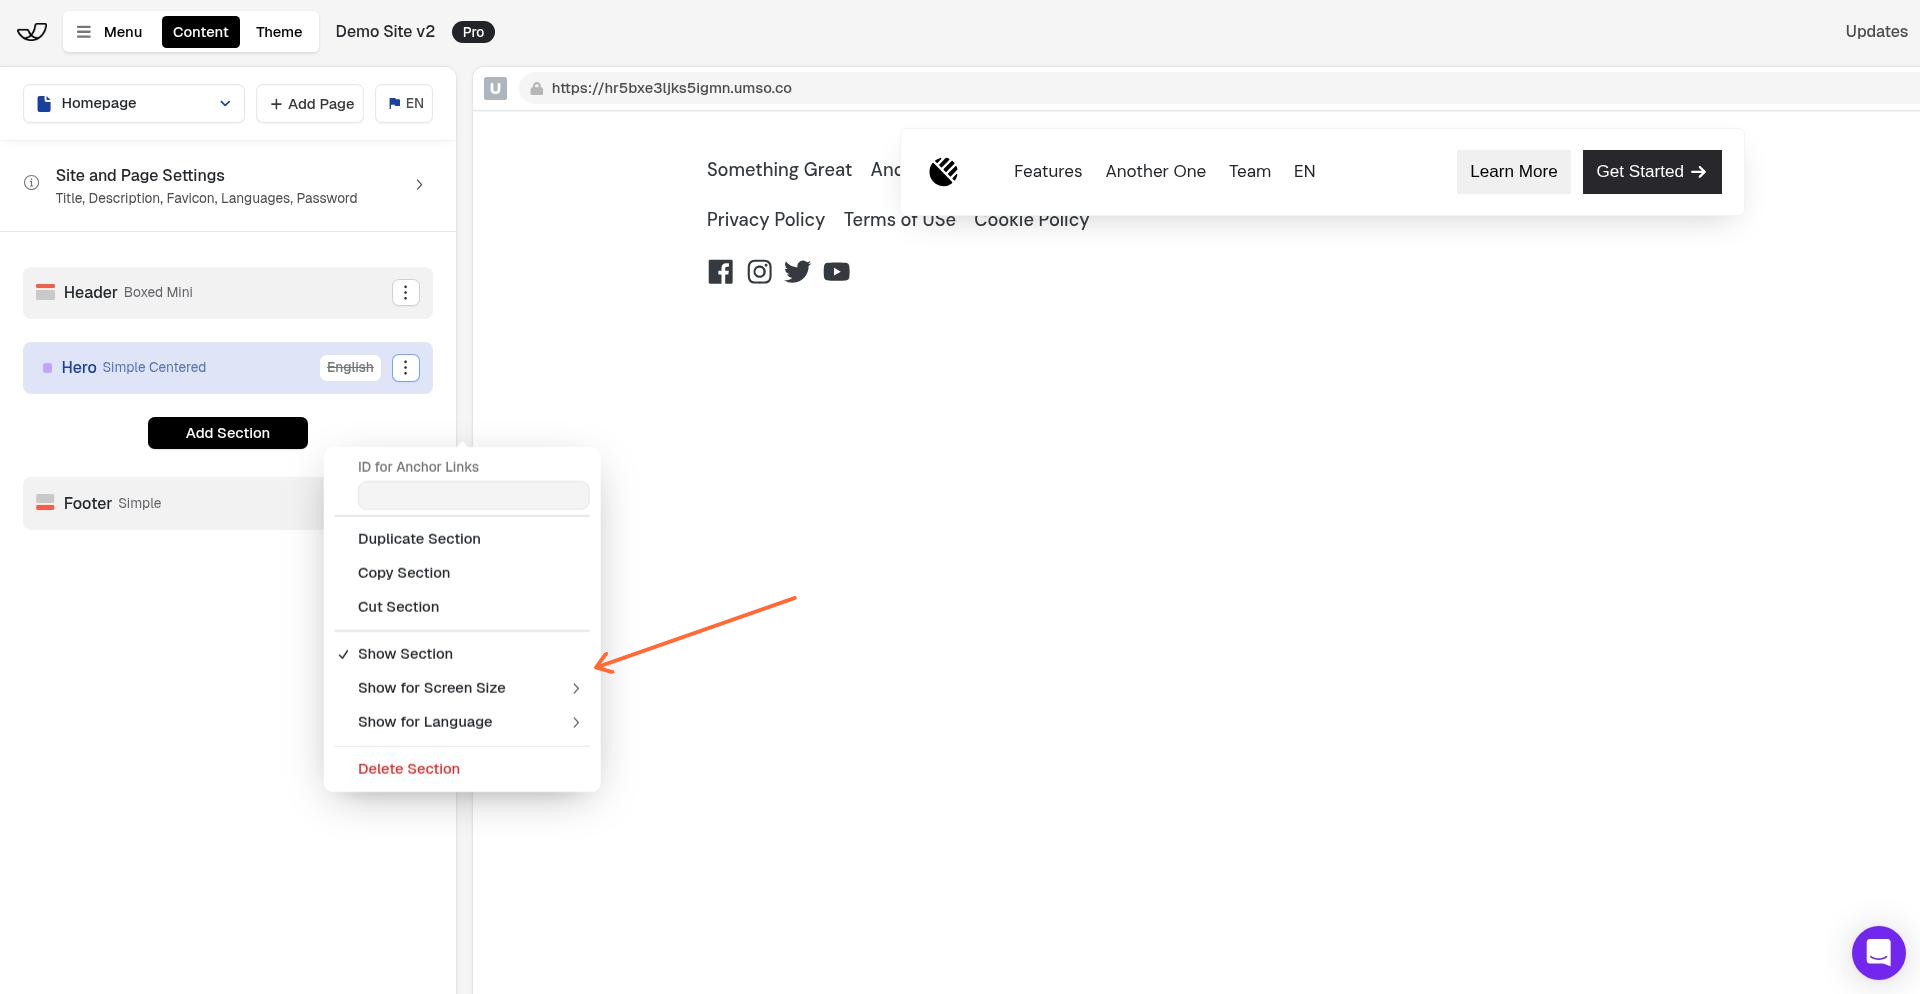Open the chat support bubble
Screen dimensions: 1920x994
(x=1878, y=952)
